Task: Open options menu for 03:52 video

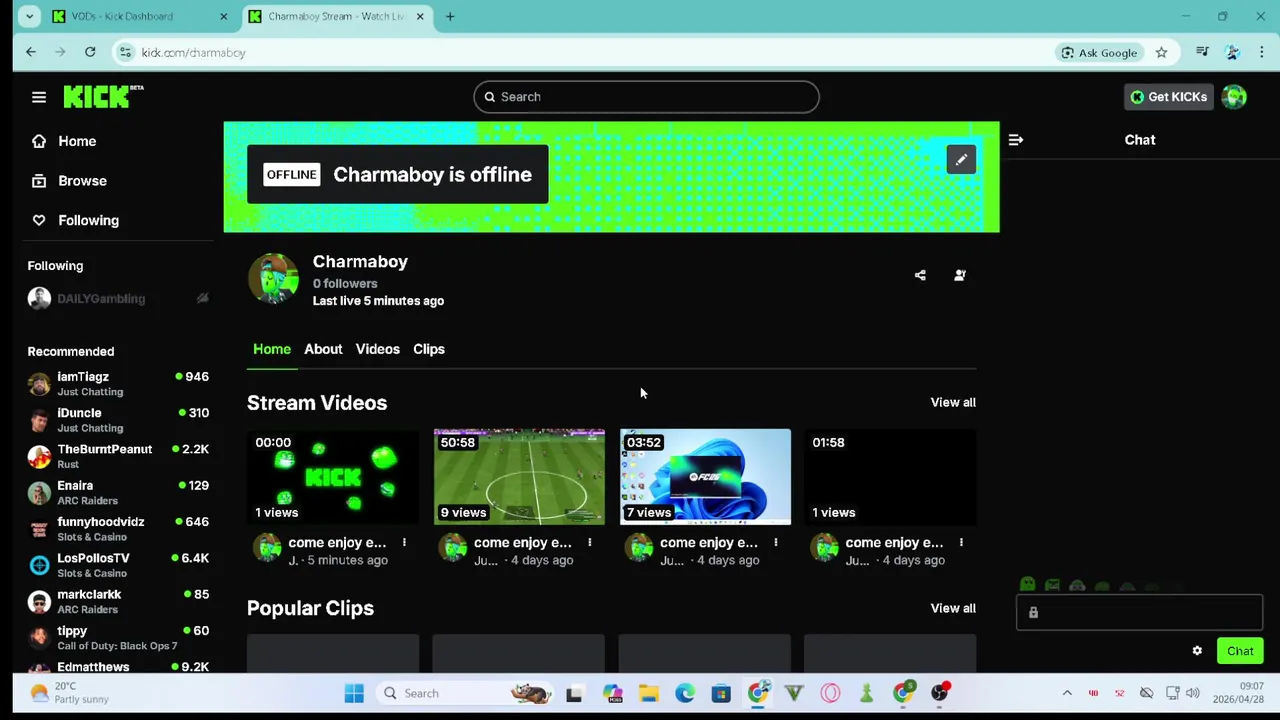Action: pos(775,542)
